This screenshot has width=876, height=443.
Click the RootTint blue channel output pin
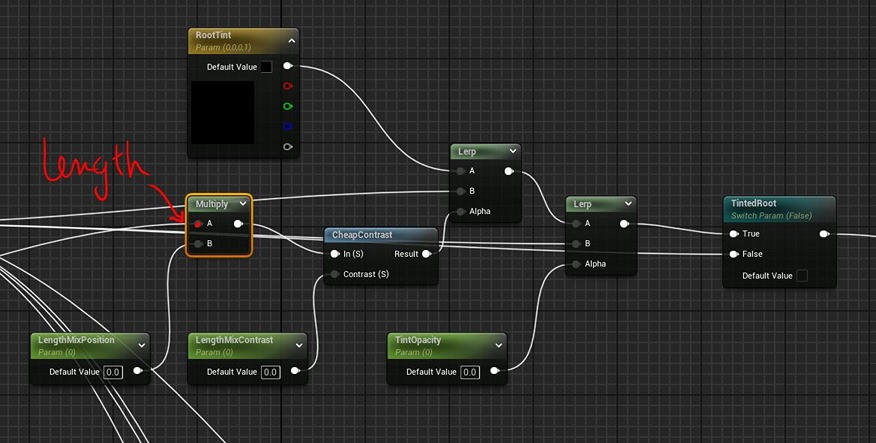click(288, 126)
